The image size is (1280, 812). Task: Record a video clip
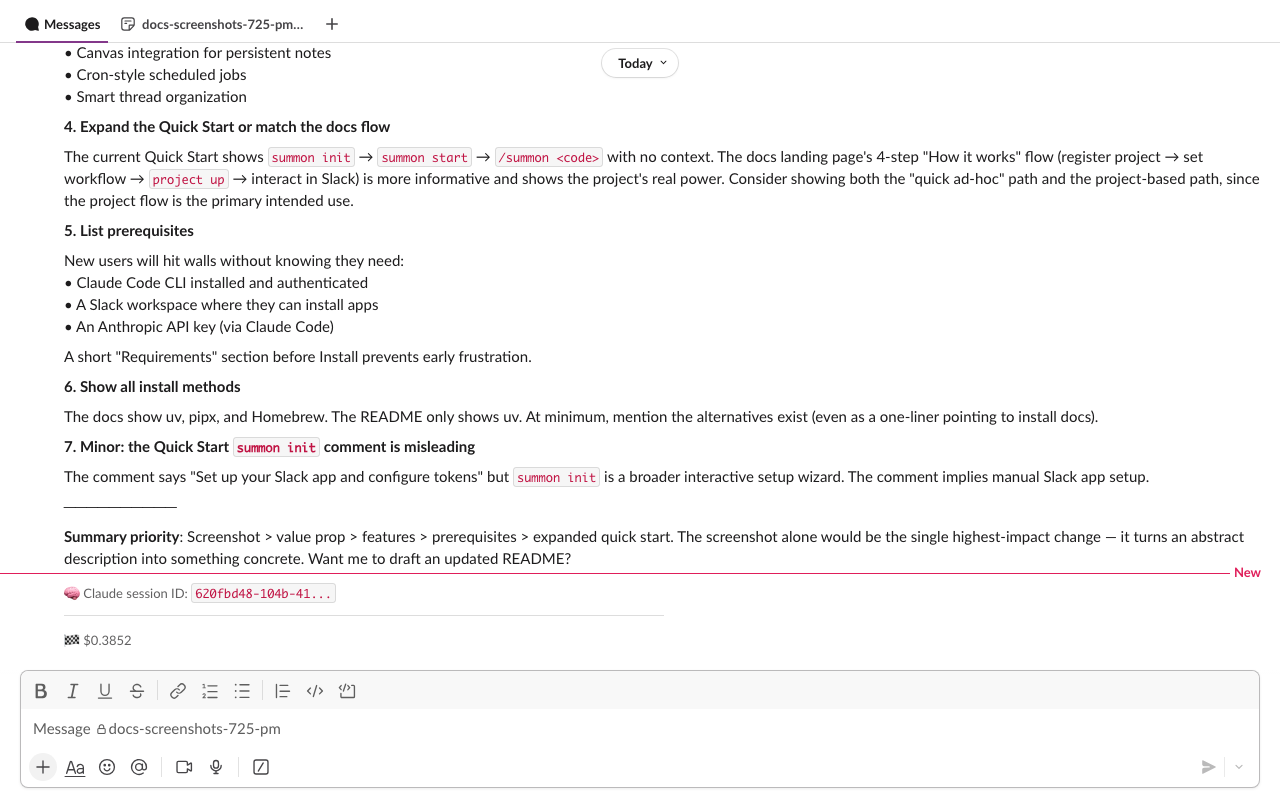[183, 767]
